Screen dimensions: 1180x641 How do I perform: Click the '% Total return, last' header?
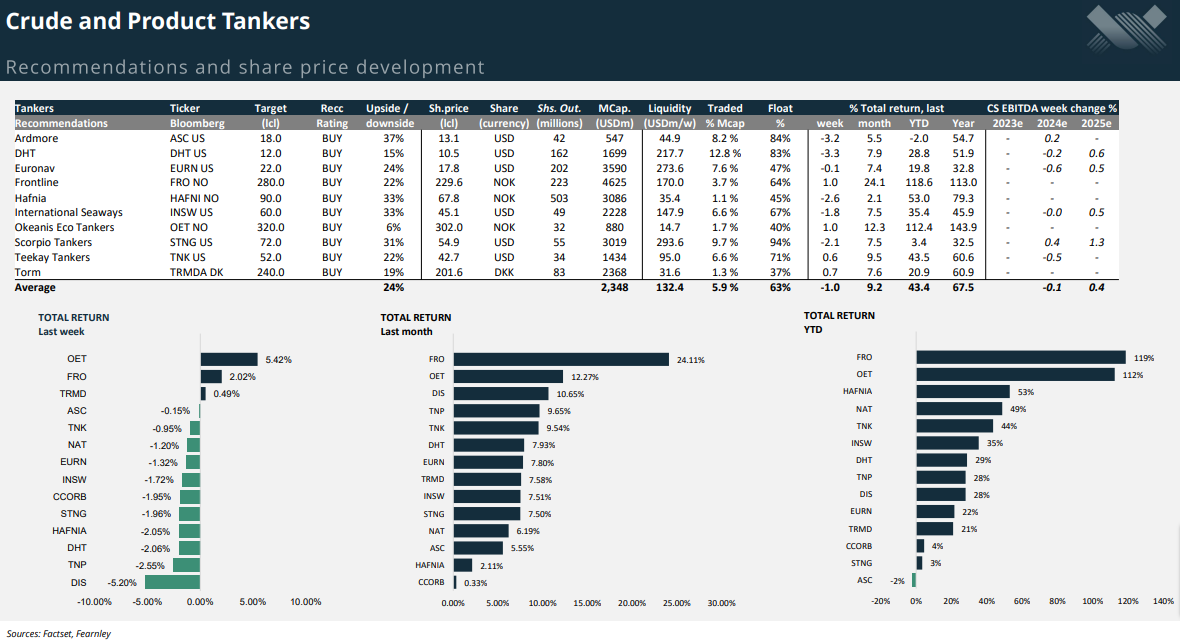point(896,108)
